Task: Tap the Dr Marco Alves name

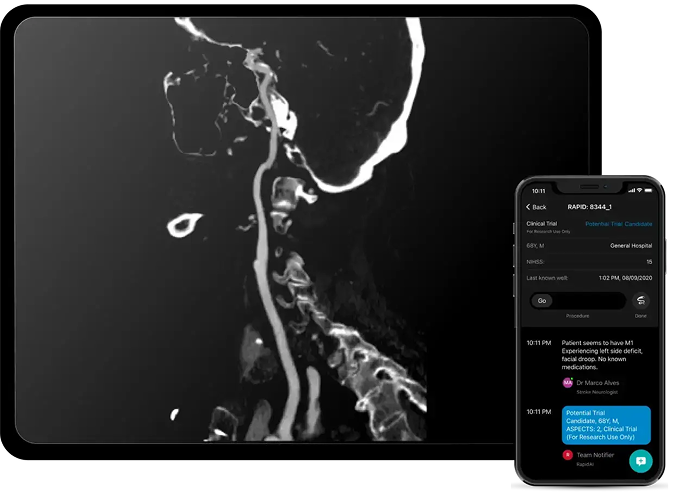Action: click(597, 383)
